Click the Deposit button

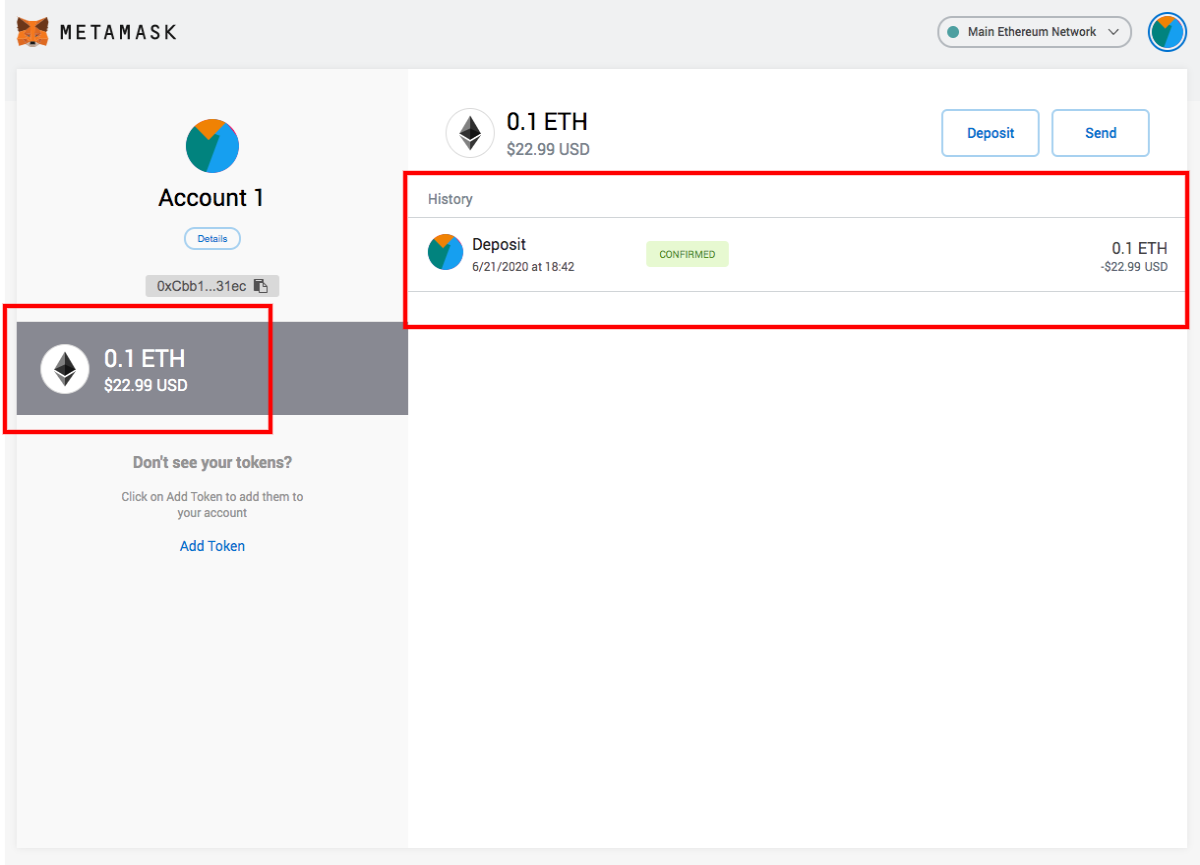[991, 133]
